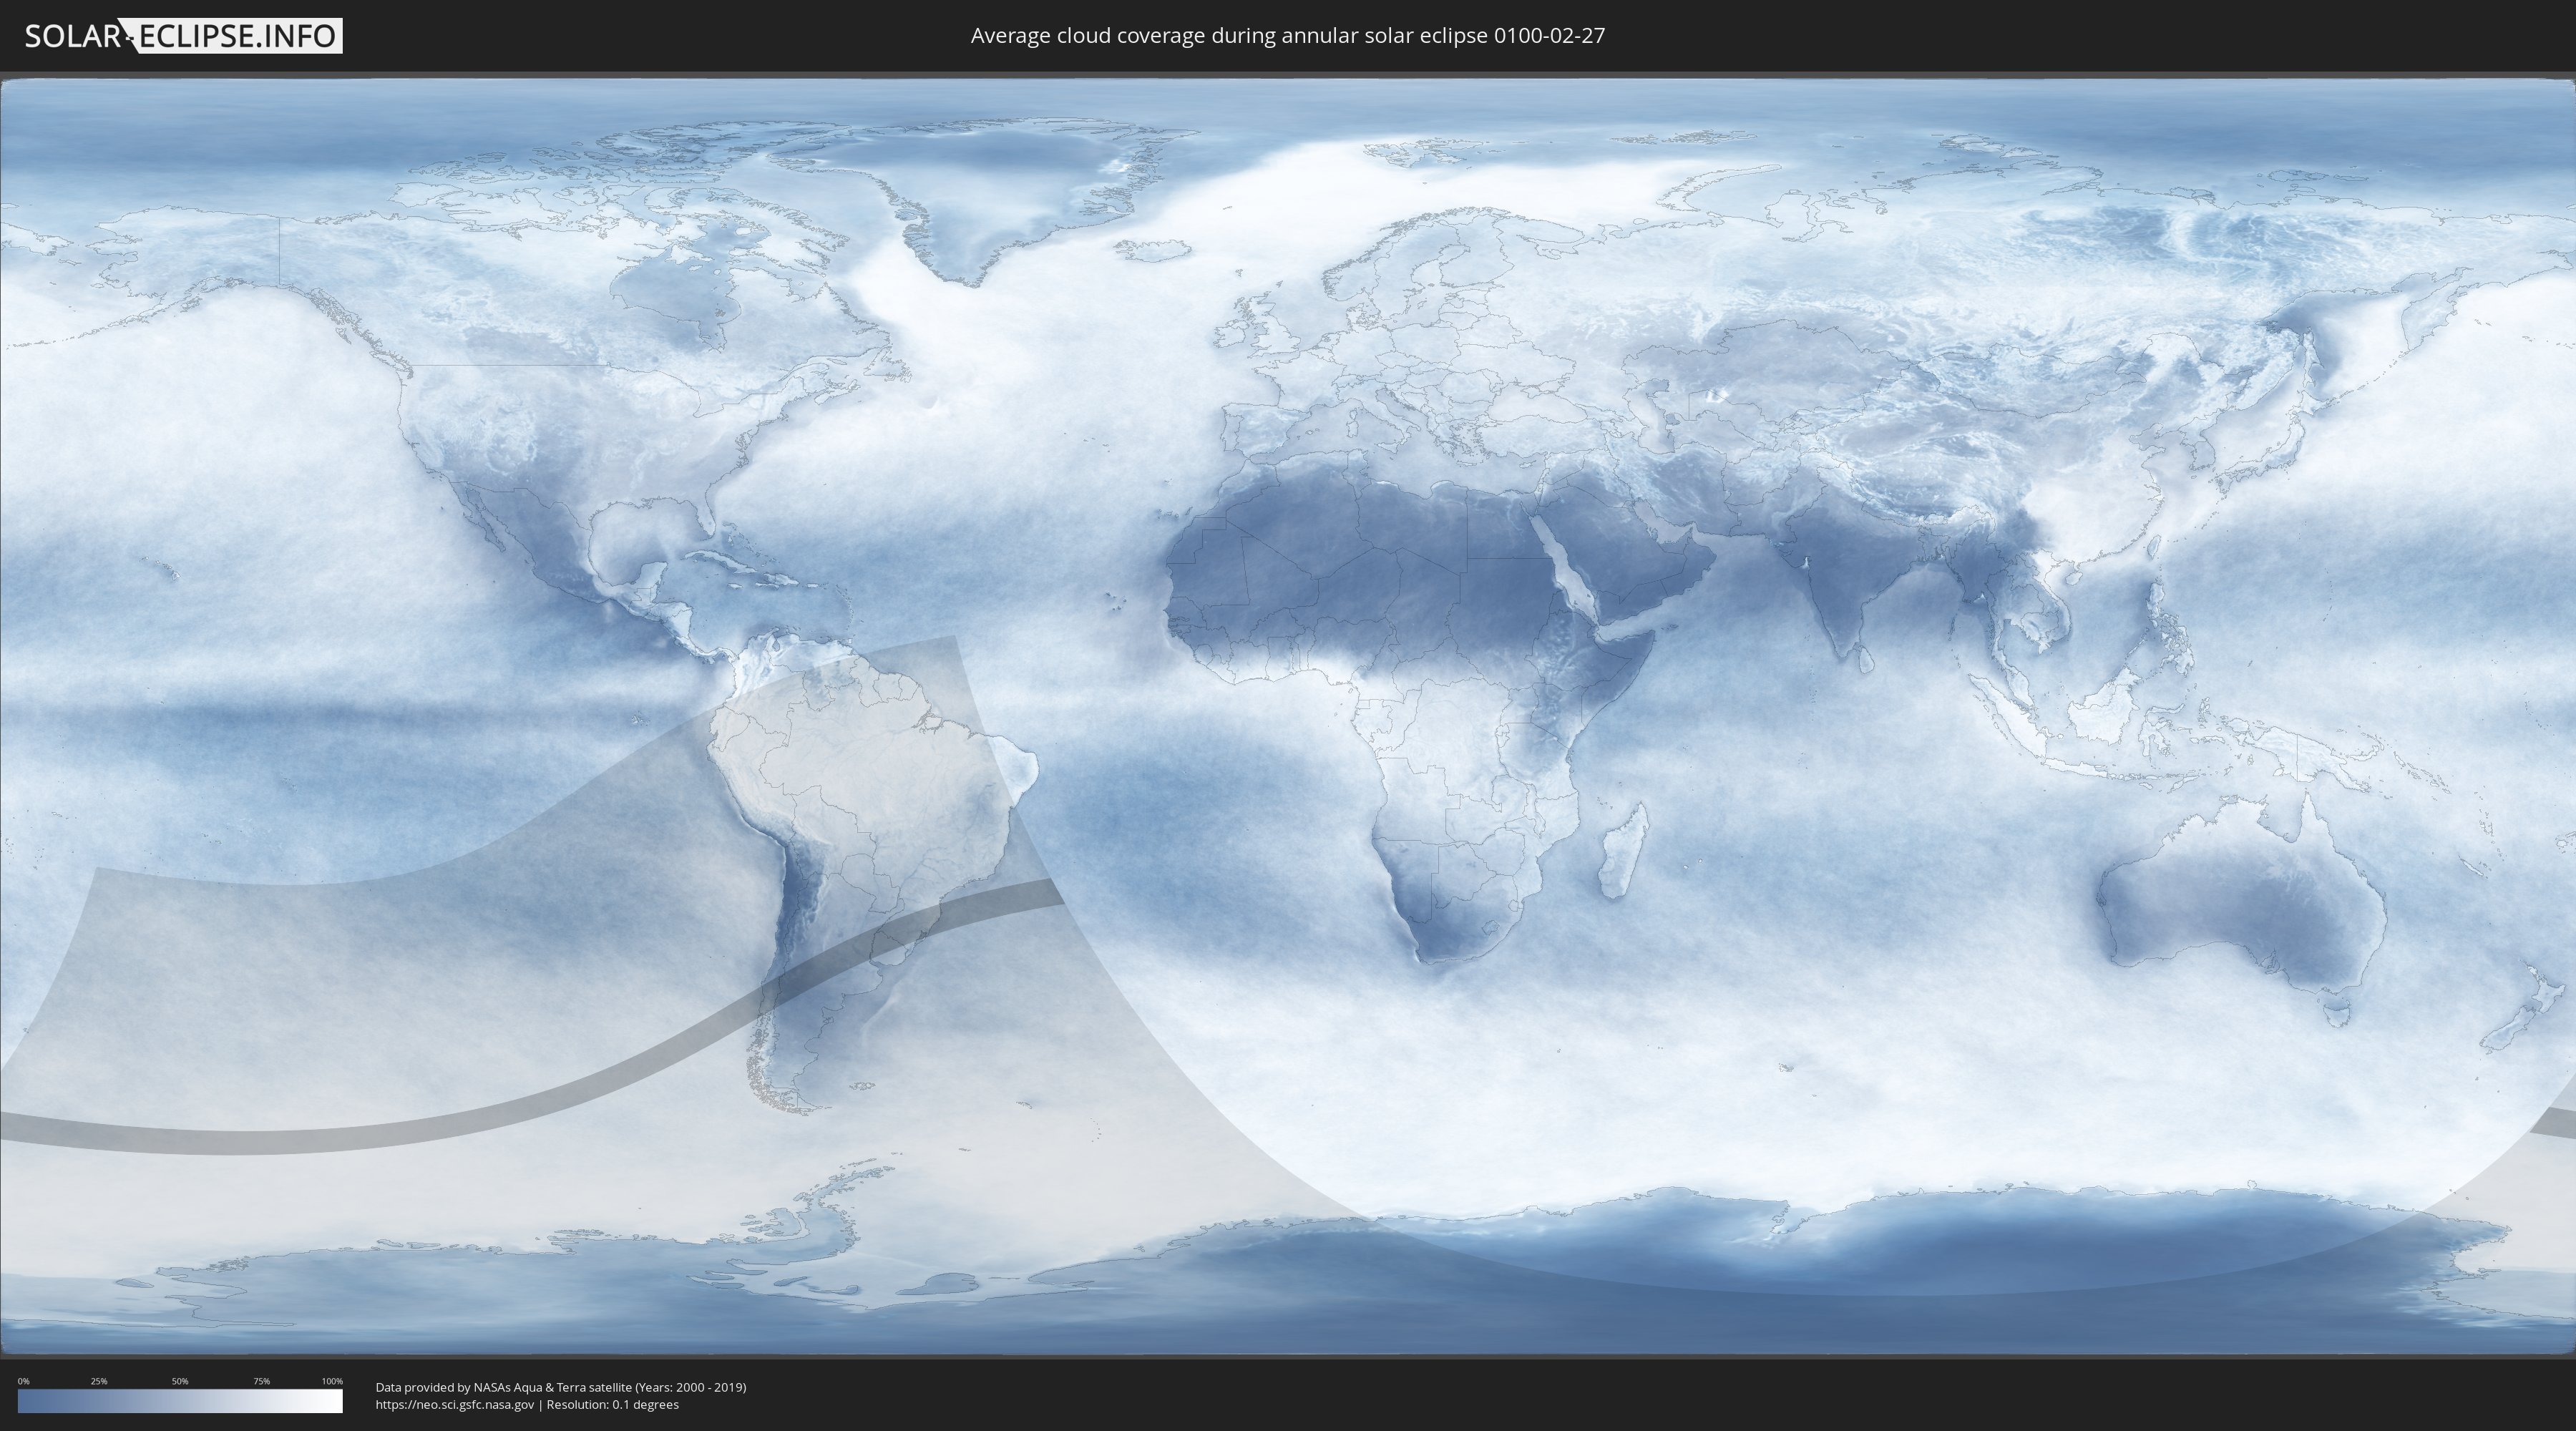This screenshot has height=1431, width=2576.
Task: Click the Resolution: 0.1 degrees text
Action: 612,1405
